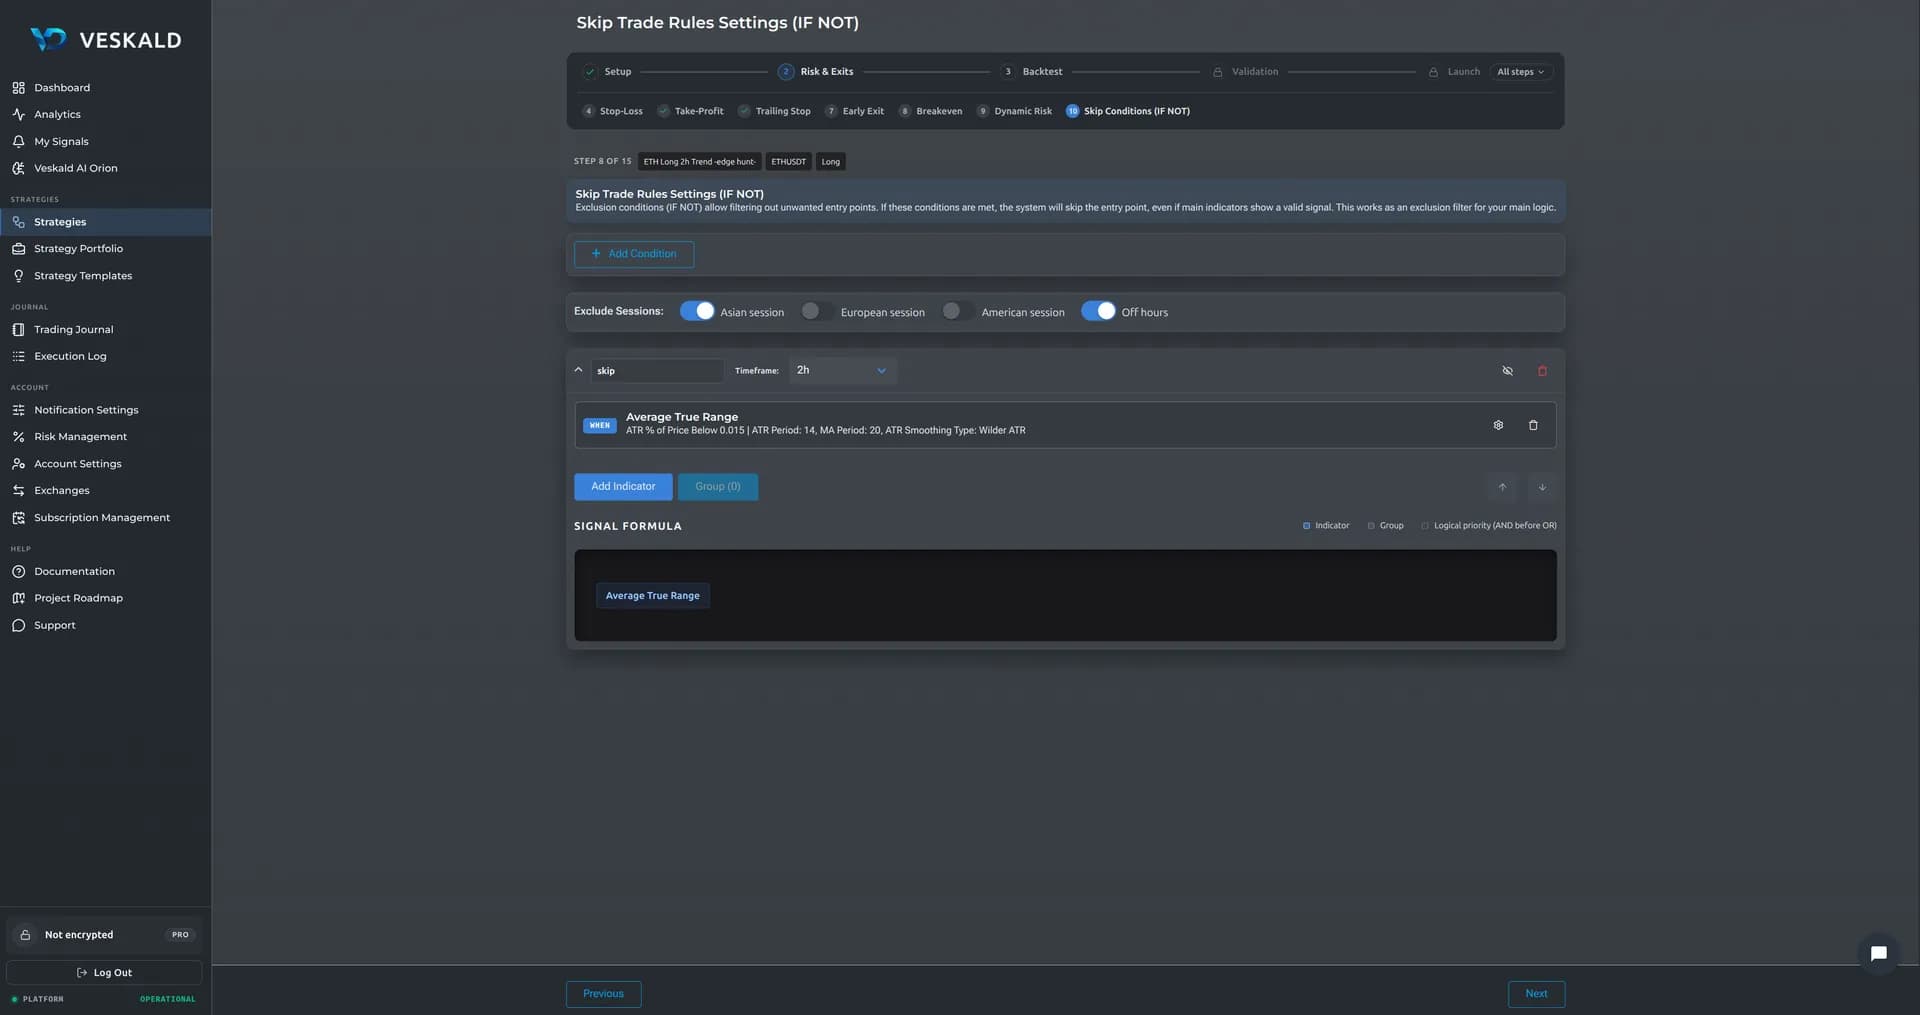Move the condition down with arrow
The height and width of the screenshot is (1015, 1920).
(1542, 487)
